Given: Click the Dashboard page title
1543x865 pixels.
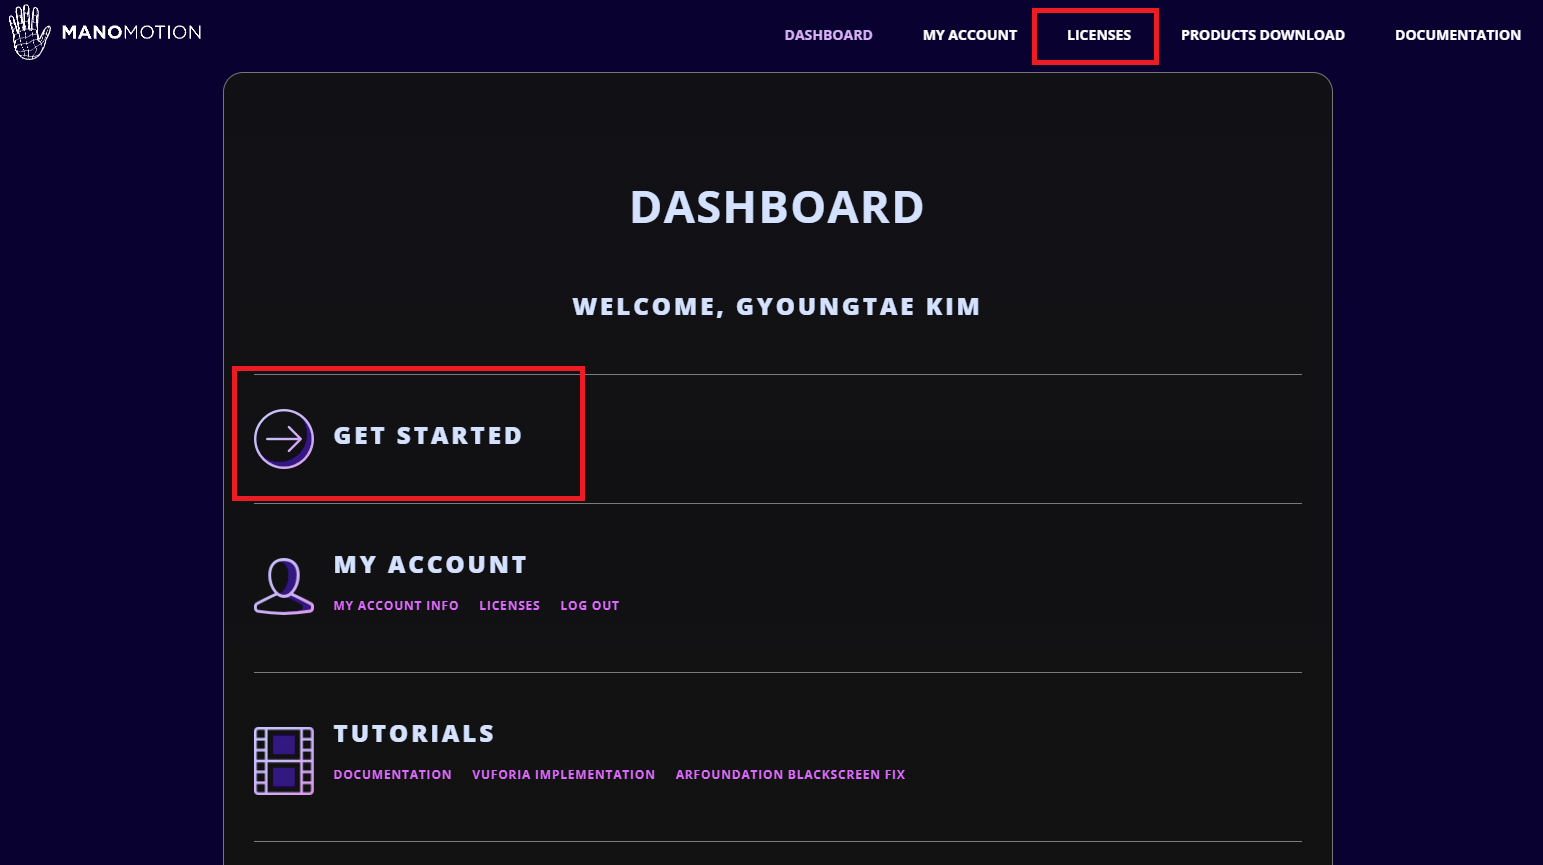Looking at the screenshot, I should 777,207.
